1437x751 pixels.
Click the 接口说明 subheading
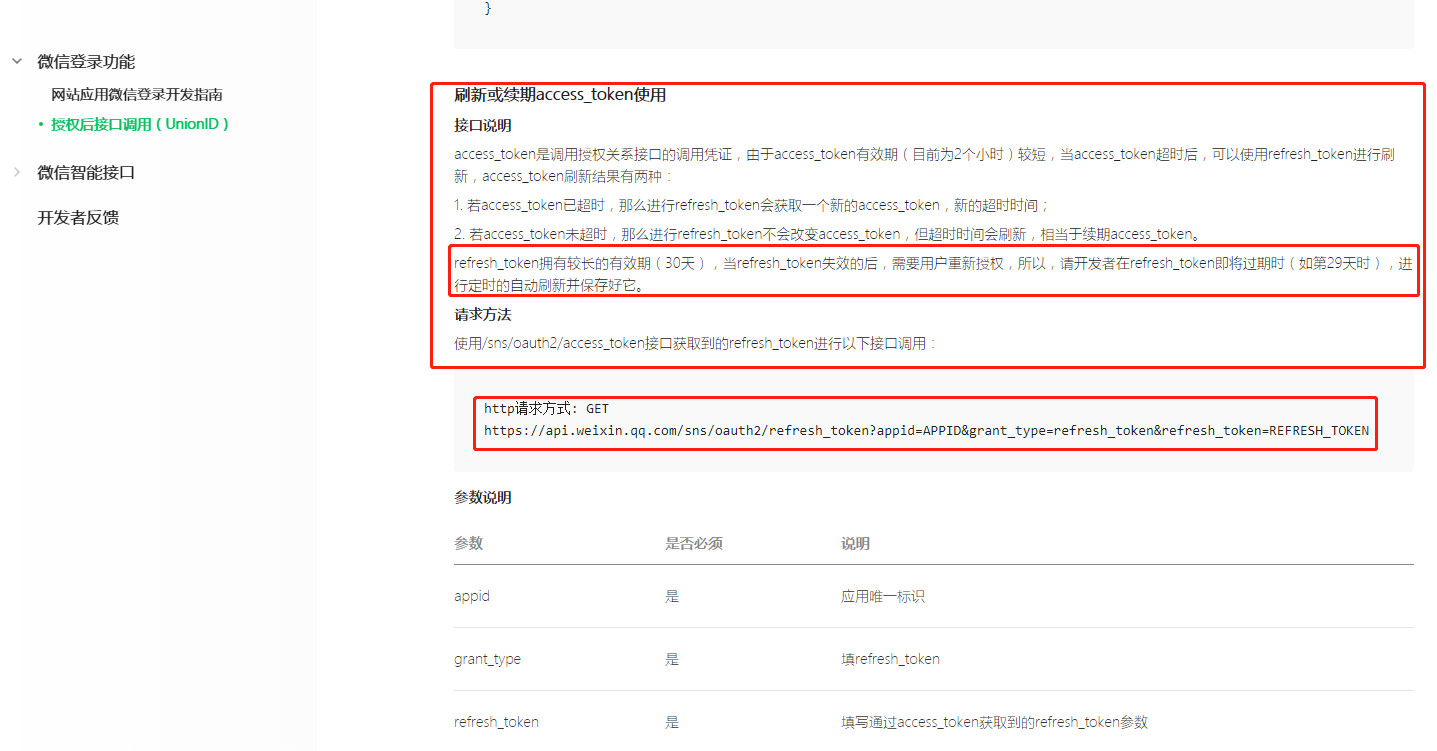(482, 125)
